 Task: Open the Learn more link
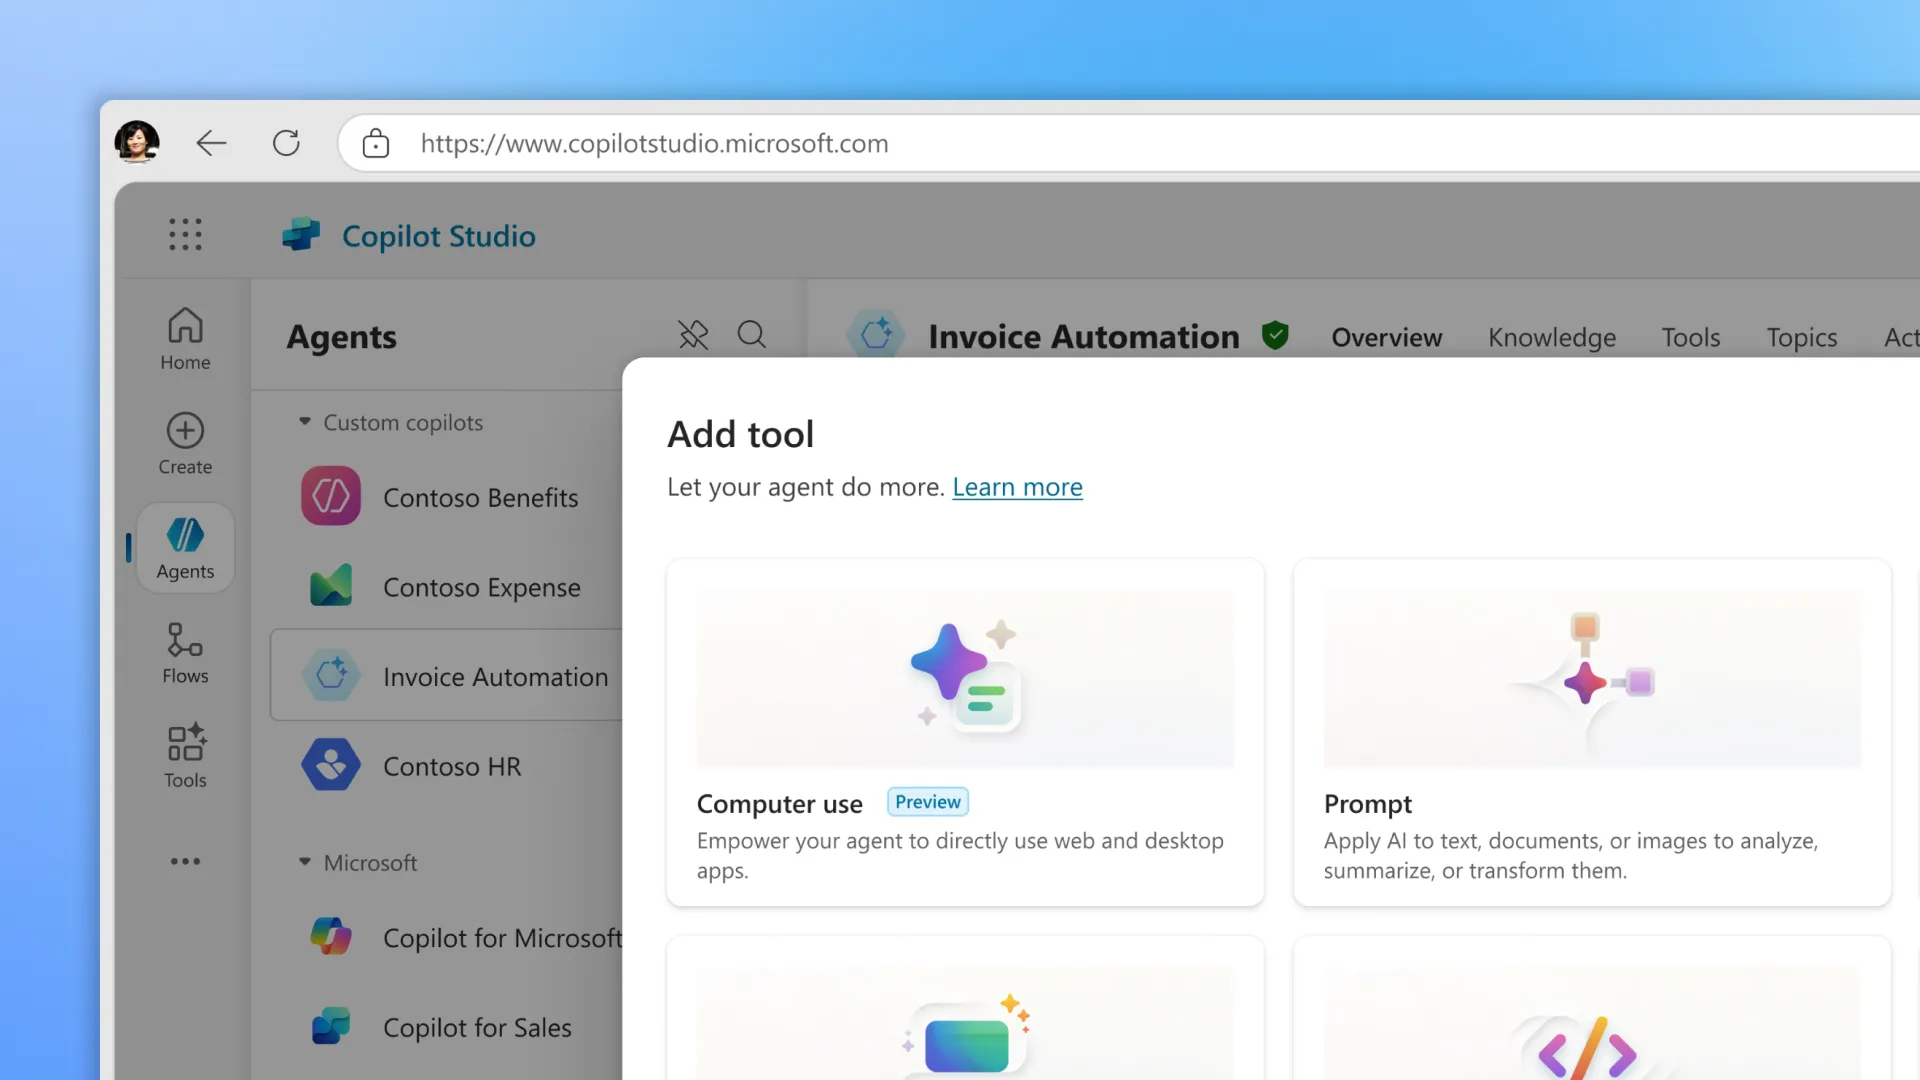coord(1017,487)
